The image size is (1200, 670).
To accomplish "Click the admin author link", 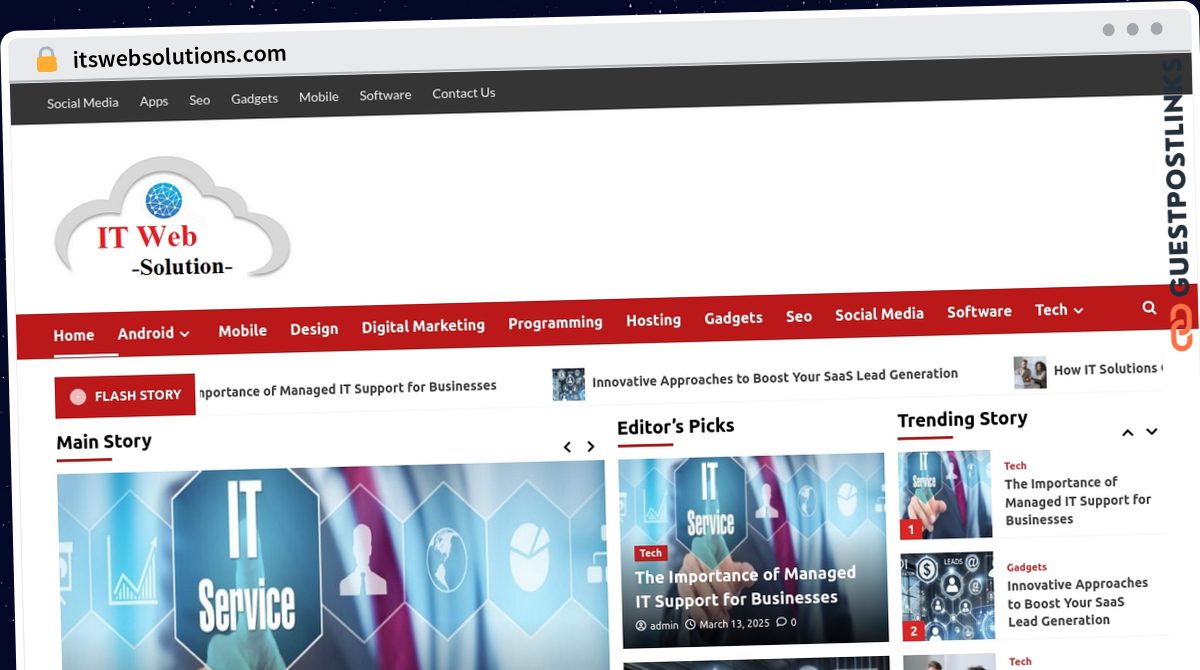I will point(664,626).
